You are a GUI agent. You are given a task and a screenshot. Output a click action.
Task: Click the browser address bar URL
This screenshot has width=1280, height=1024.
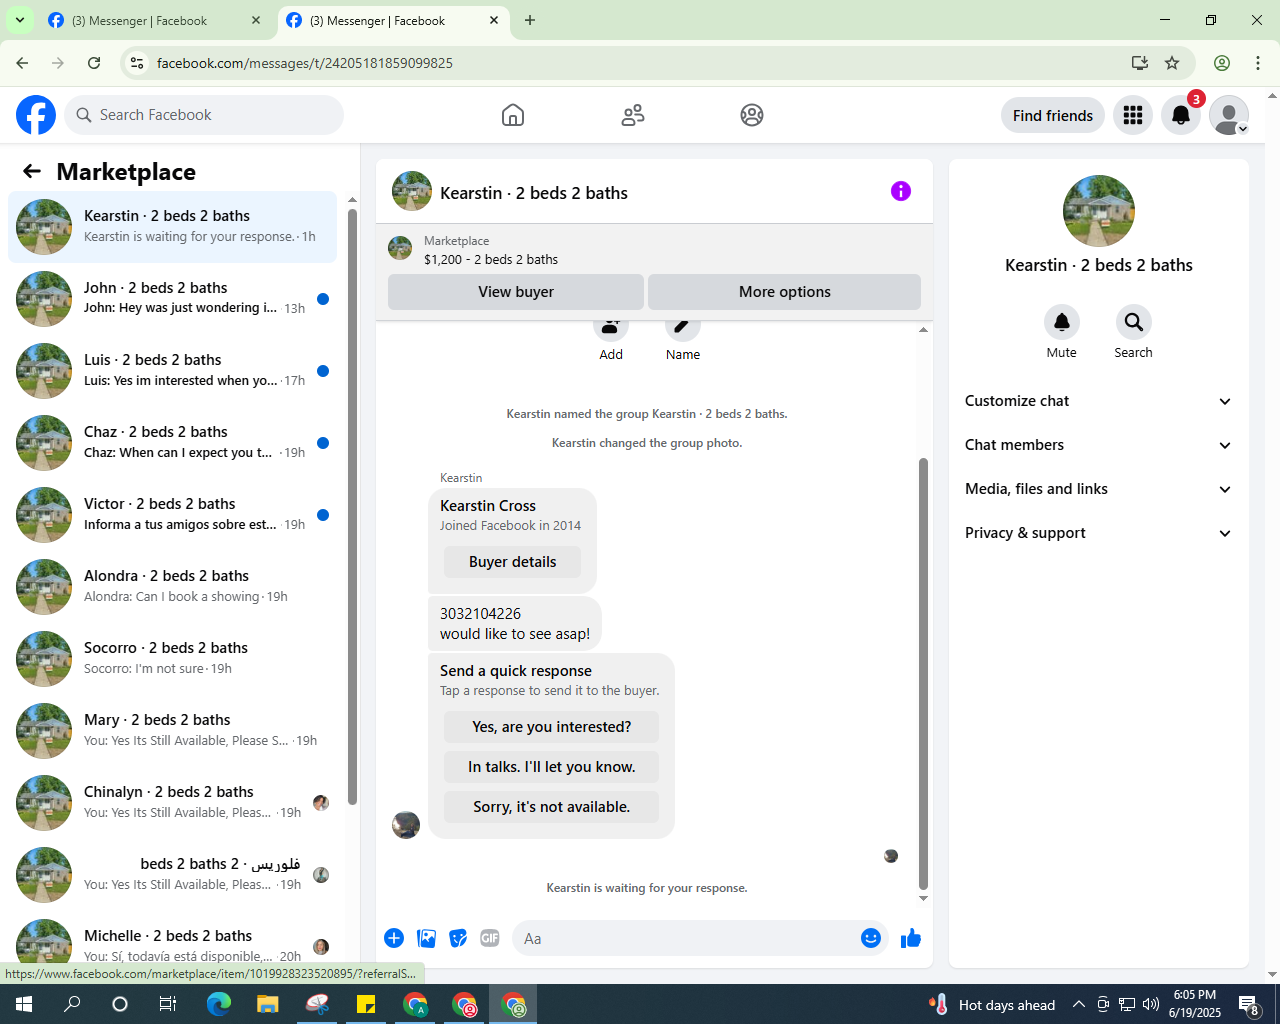(x=305, y=63)
